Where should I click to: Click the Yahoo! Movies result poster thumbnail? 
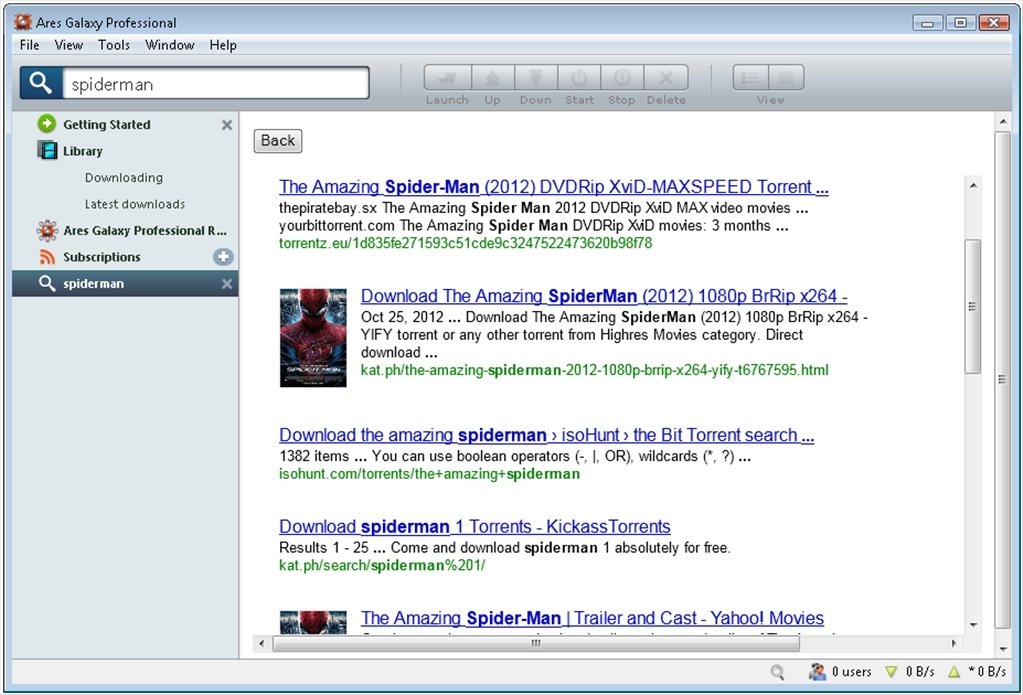(x=313, y=623)
